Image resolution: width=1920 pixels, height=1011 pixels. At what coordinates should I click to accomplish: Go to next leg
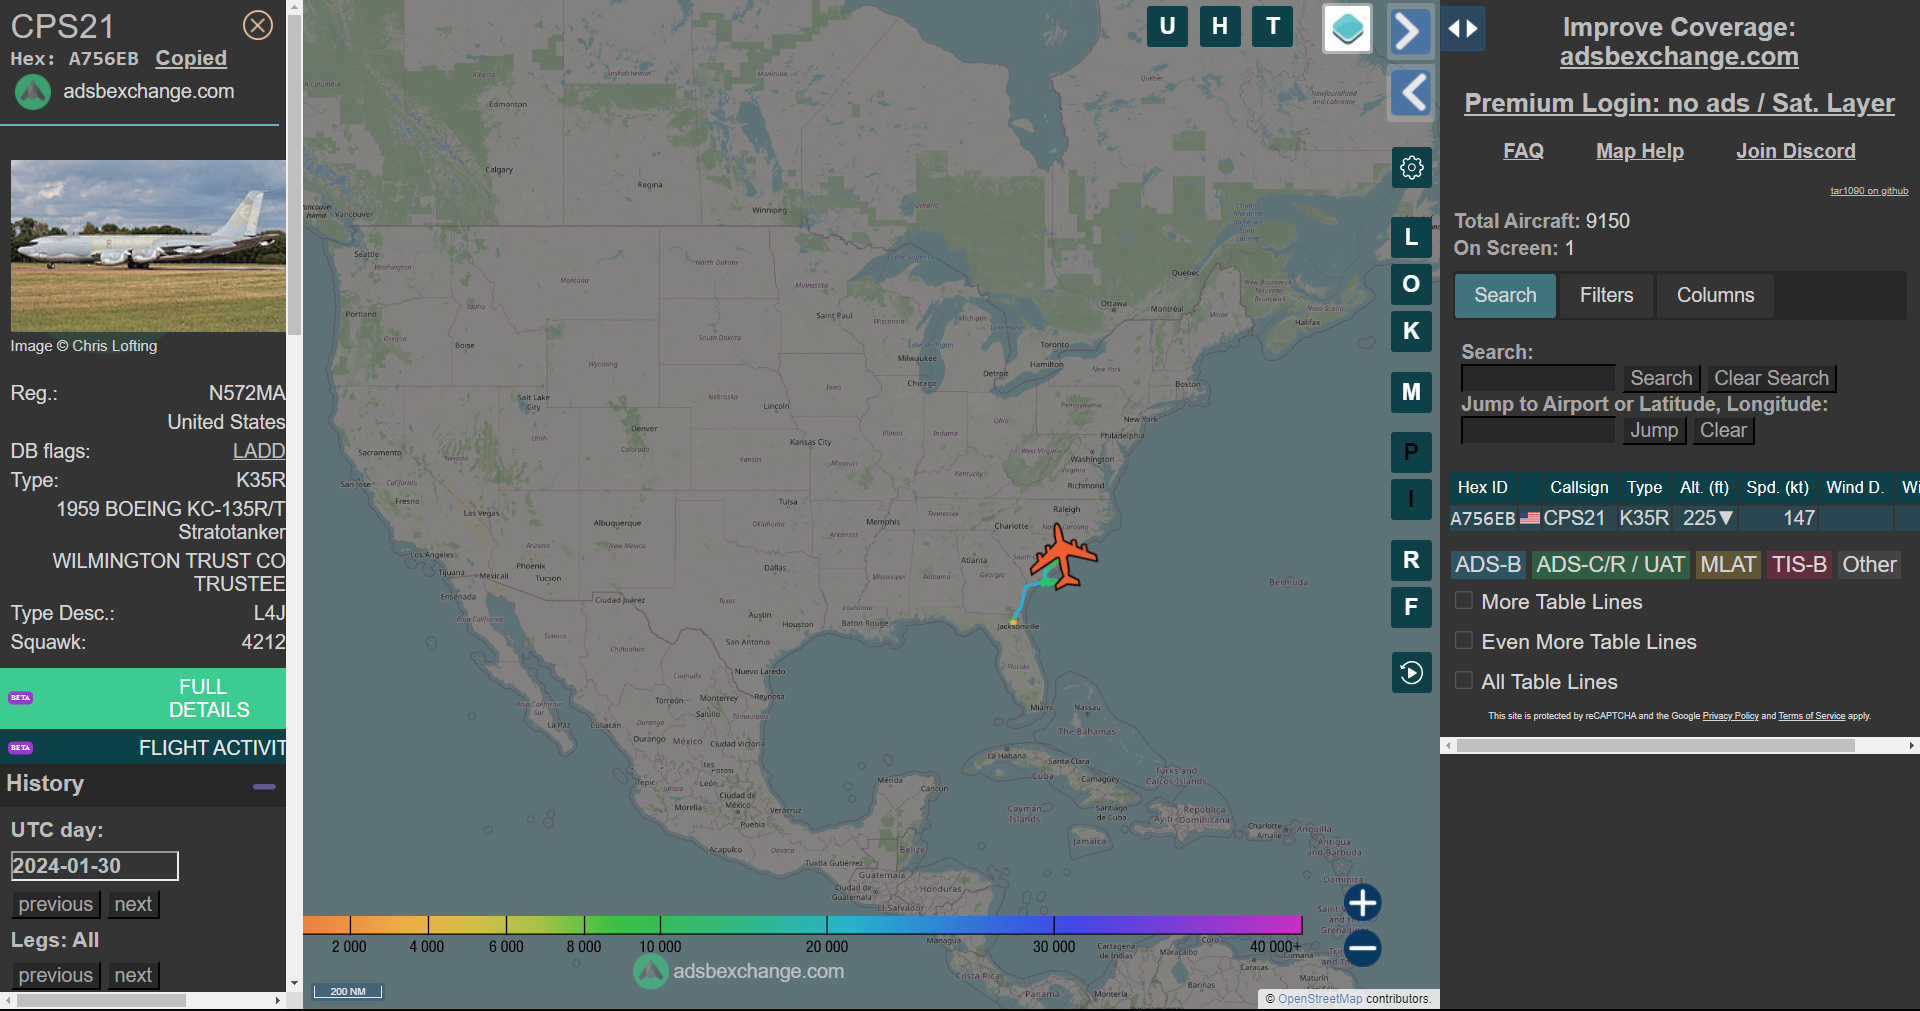[x=133, y=975]
